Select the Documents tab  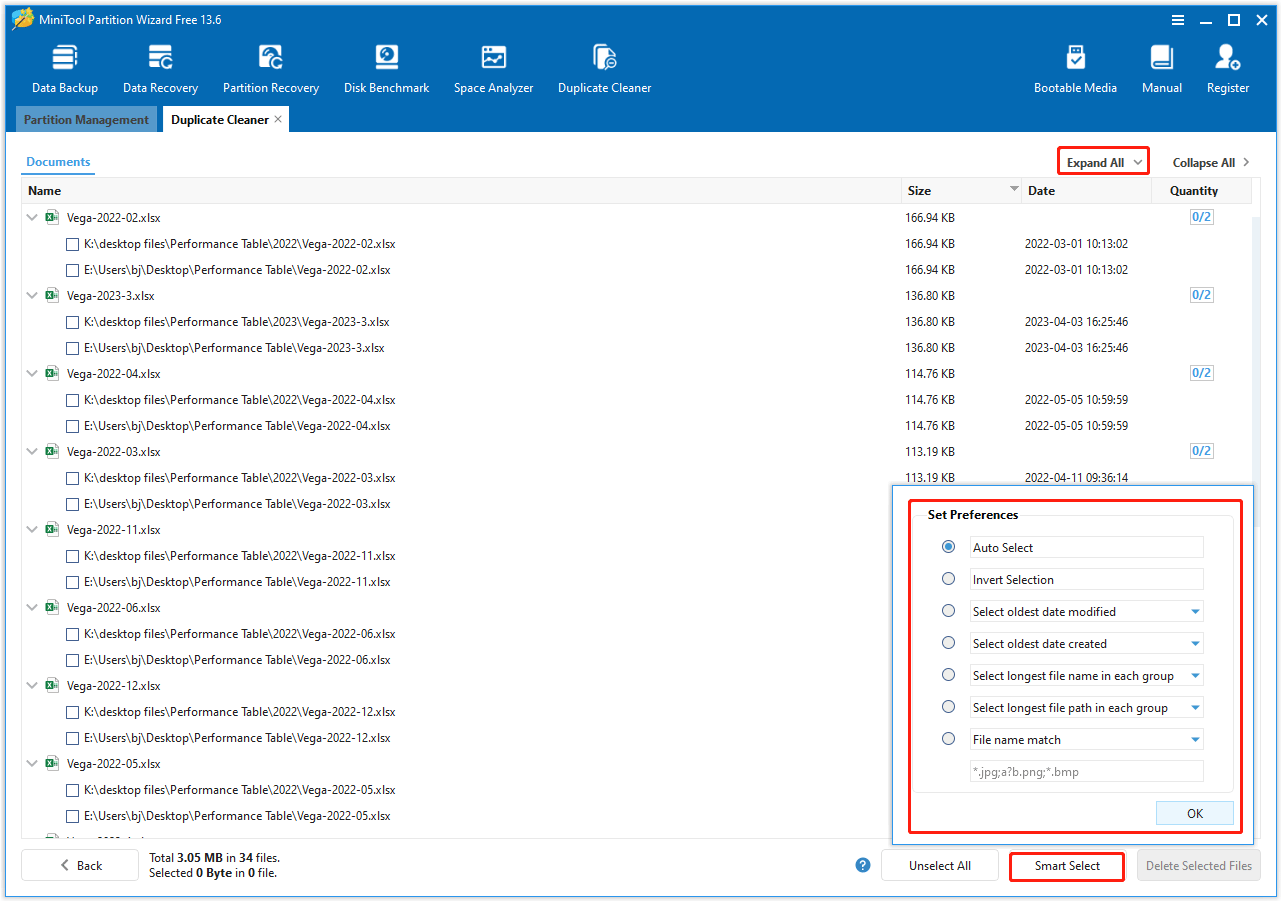click(57, 161)
